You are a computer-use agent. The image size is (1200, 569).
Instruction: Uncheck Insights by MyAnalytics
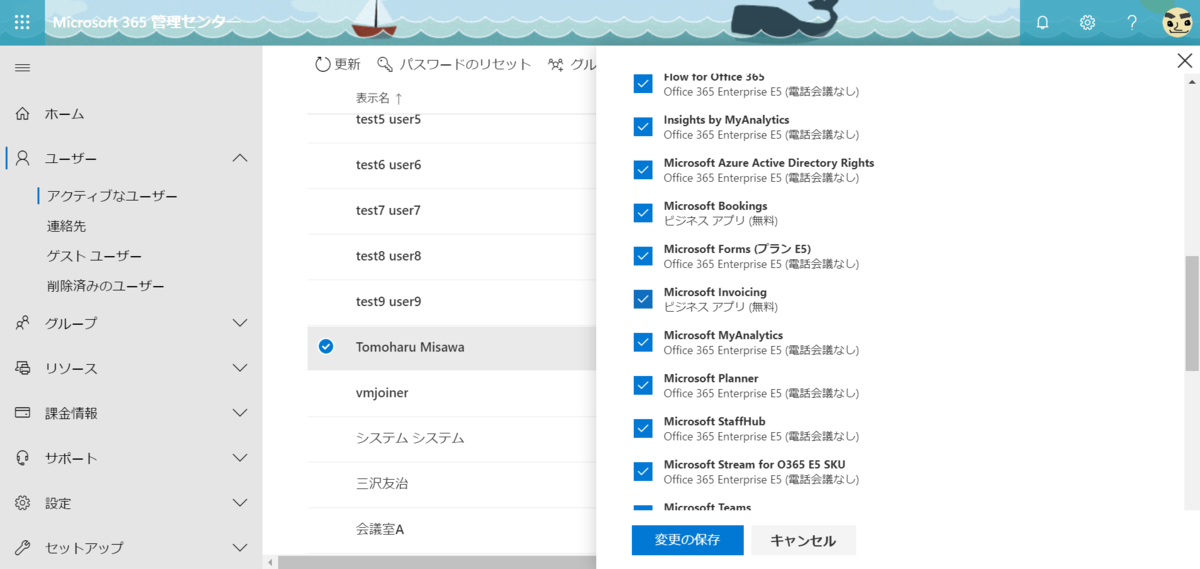(643, 127)
